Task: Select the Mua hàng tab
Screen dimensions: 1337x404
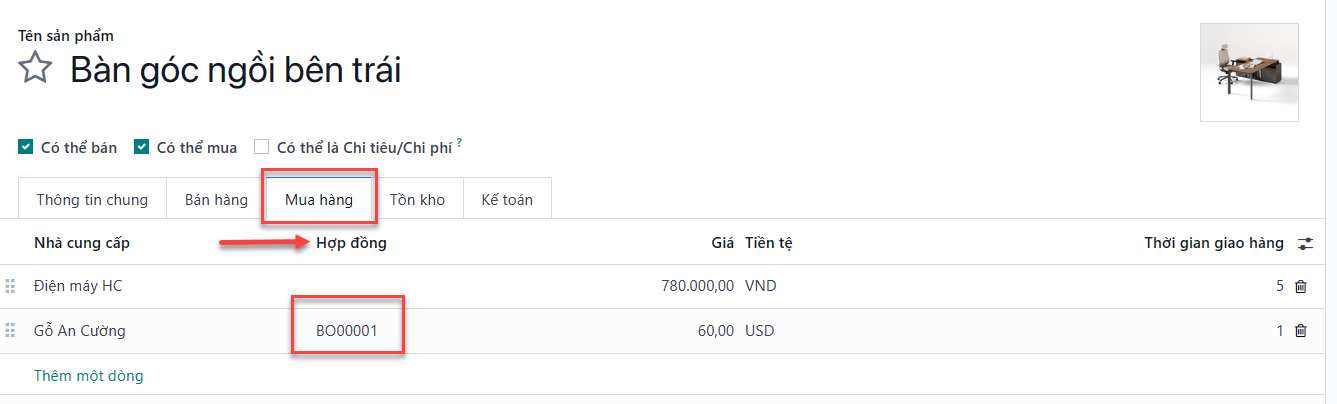Action: coord(319,199)
